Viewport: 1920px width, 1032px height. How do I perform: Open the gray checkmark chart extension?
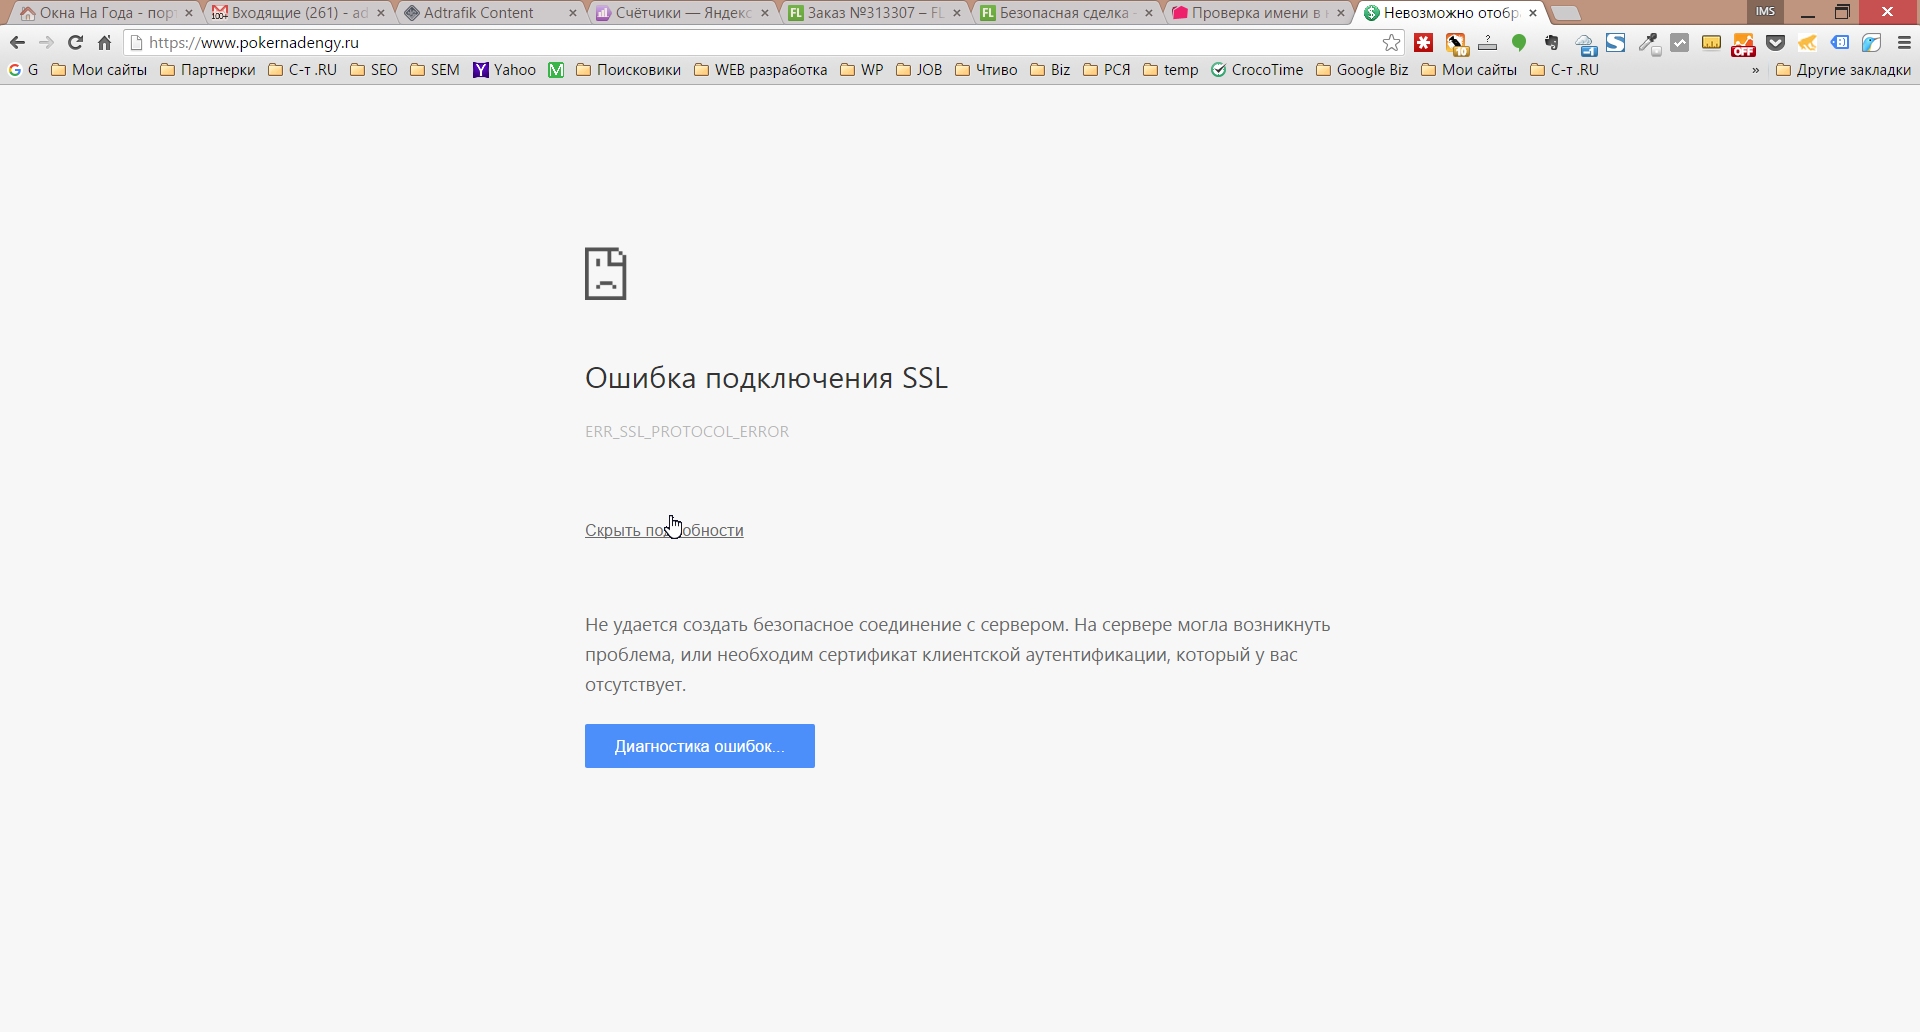(x=1680, y=43)
